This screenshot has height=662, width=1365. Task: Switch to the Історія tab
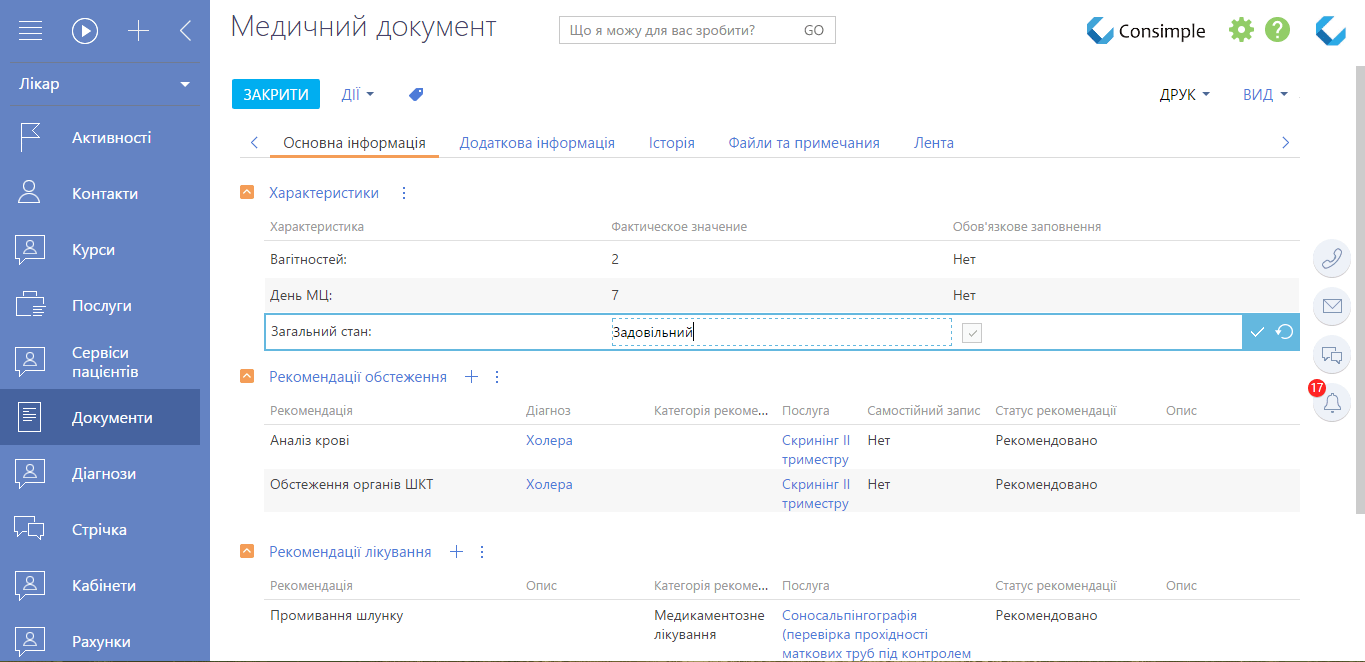tap(672, 143)
